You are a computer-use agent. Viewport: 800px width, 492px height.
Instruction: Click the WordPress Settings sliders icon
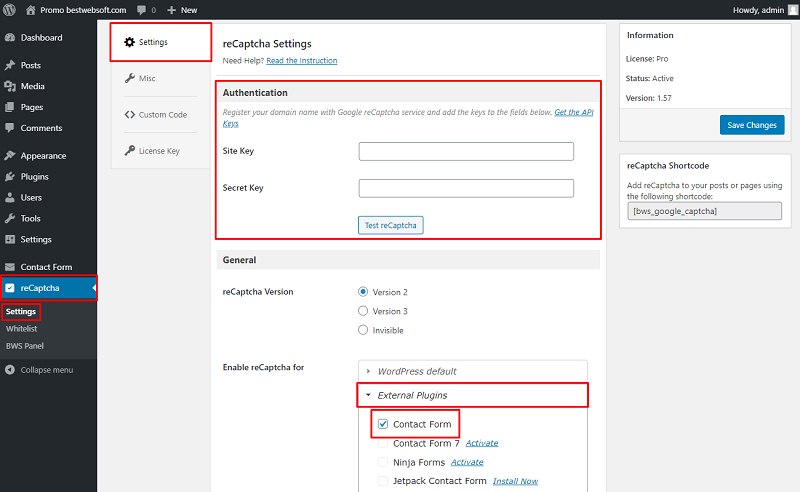point(10,239)
